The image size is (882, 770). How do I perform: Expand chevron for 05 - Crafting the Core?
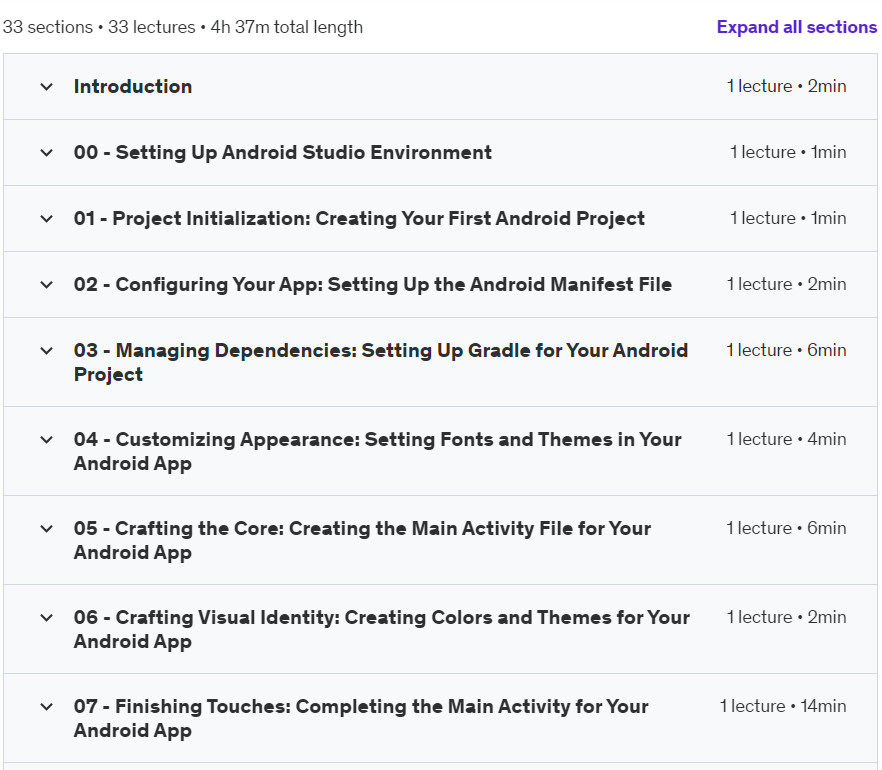tap(47, 528)
